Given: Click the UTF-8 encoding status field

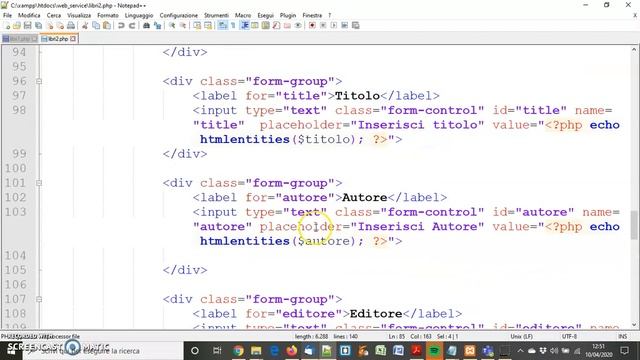Looking at the screenshot, I should tap(569, 336).
